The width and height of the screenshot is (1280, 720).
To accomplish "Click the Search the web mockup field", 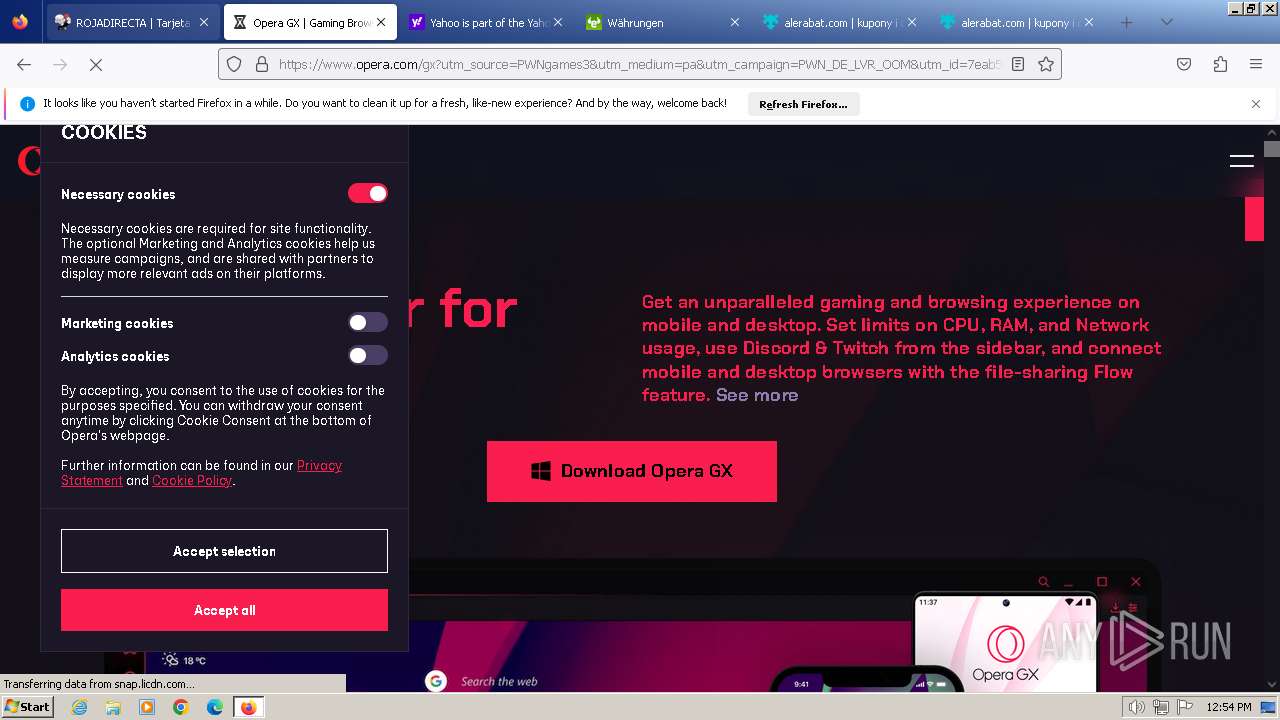I will (499, 682).
